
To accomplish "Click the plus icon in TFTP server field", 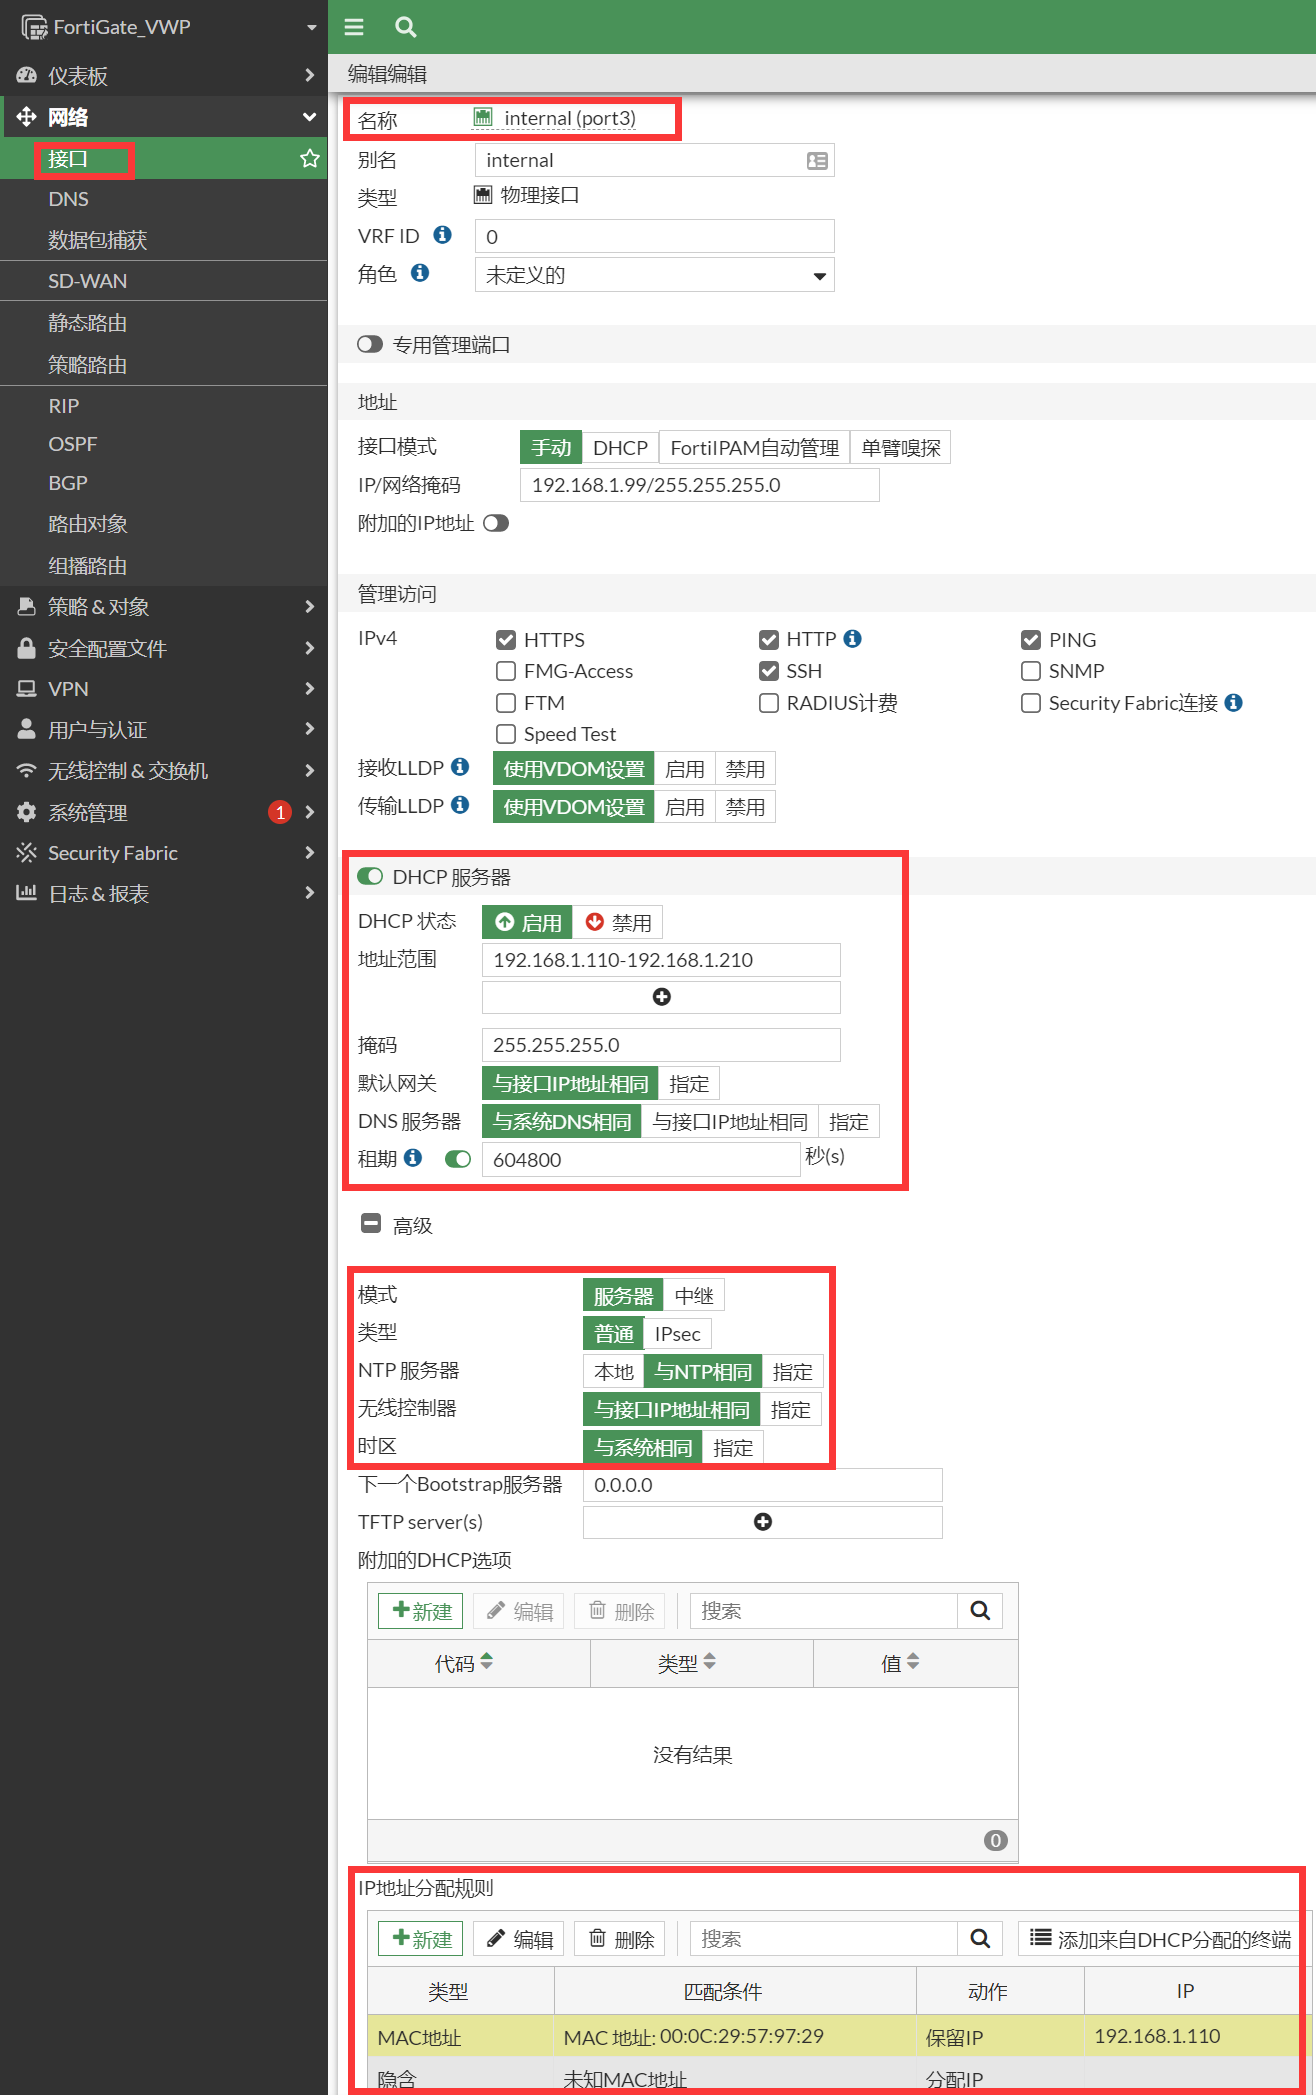I will [762, 1522].
